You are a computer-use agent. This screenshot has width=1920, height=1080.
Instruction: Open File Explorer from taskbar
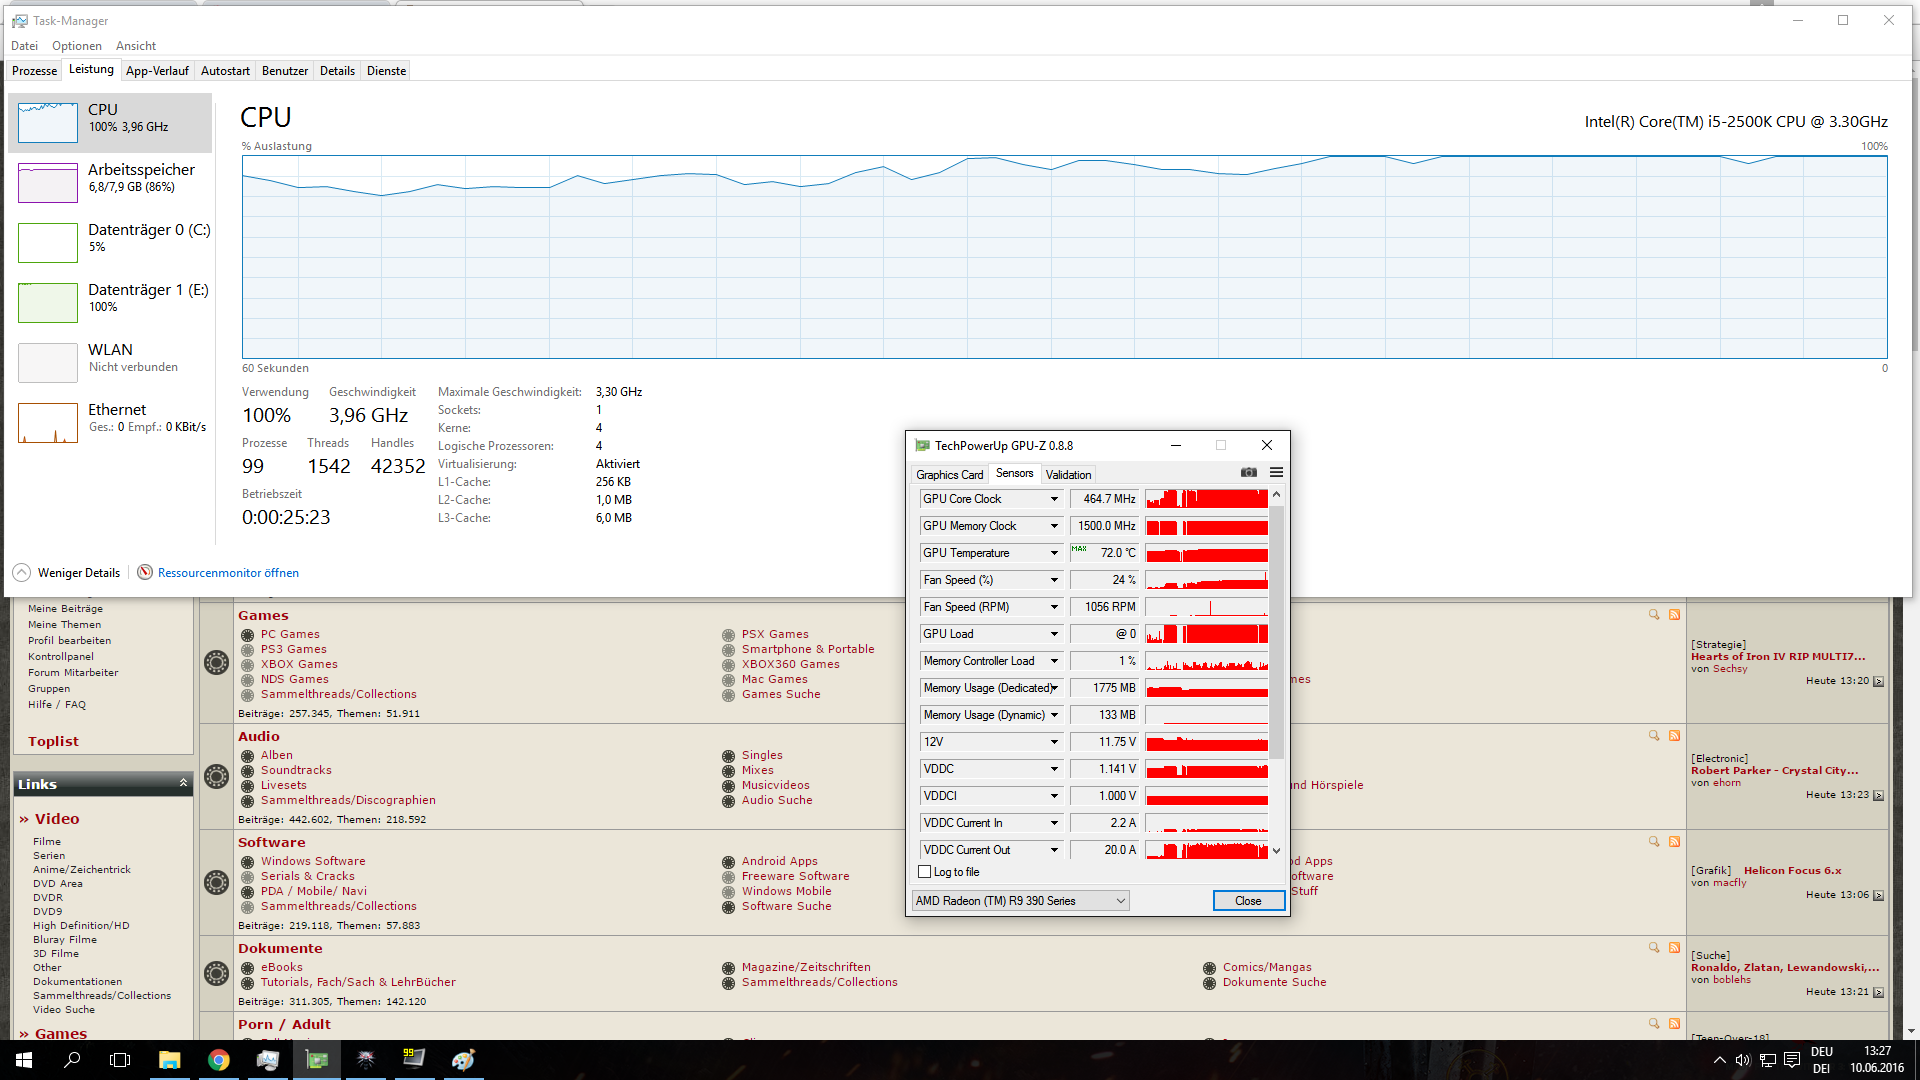tap(170, 1060)
